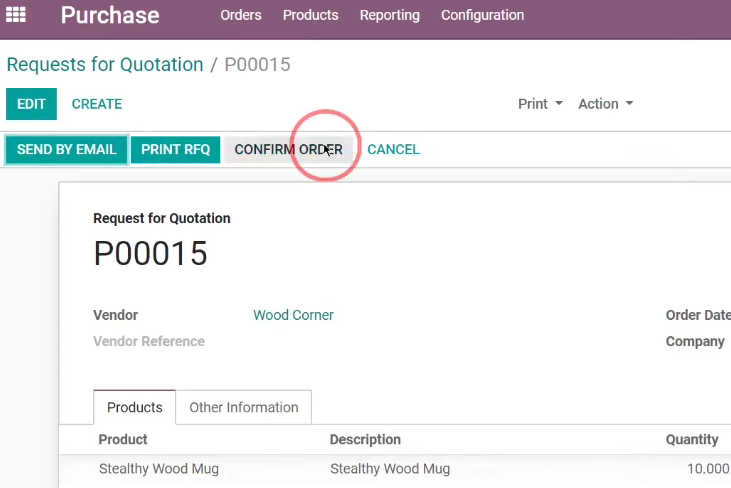Image resolution: width=731 pixels, height=488 pixels.
Task: Click the Company field label
Action: 695,341
